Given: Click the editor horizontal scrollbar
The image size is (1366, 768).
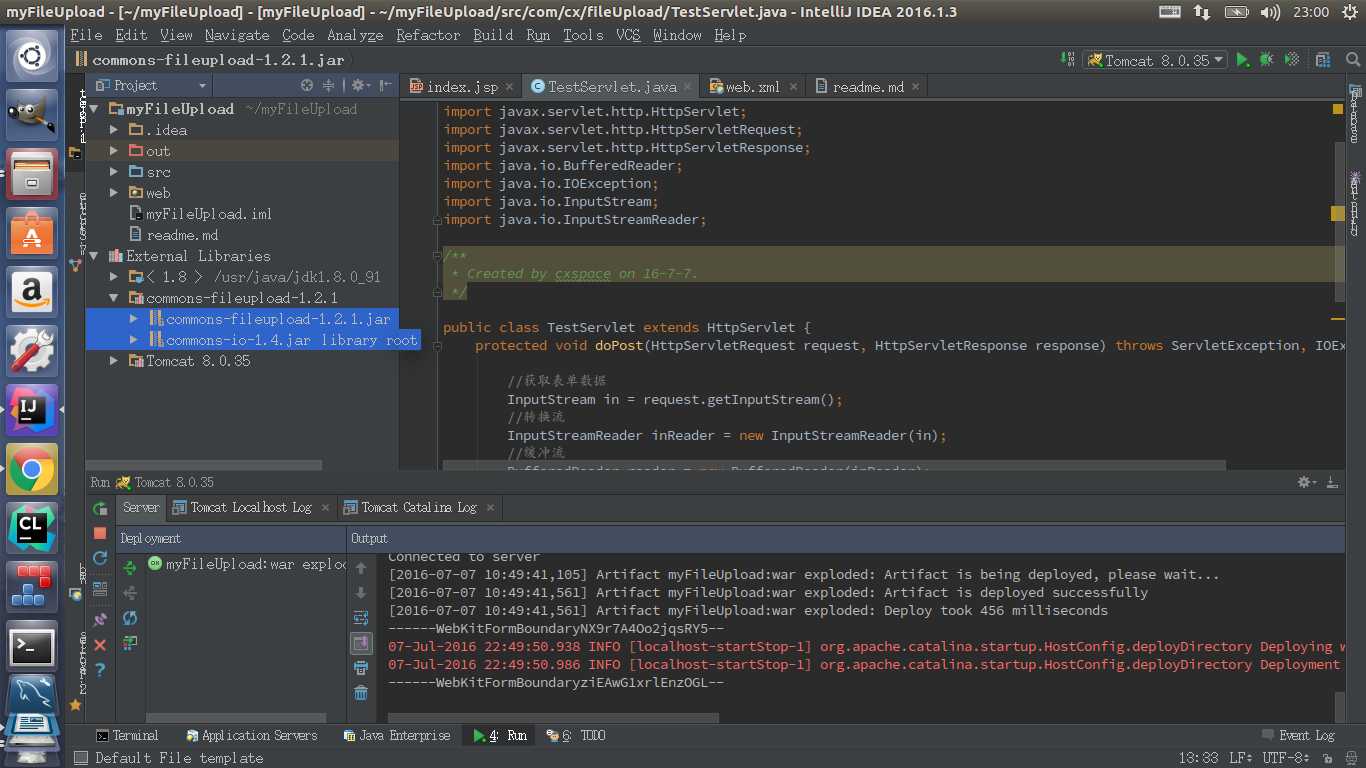Looking at the screenshot, I should coord(834,465).
